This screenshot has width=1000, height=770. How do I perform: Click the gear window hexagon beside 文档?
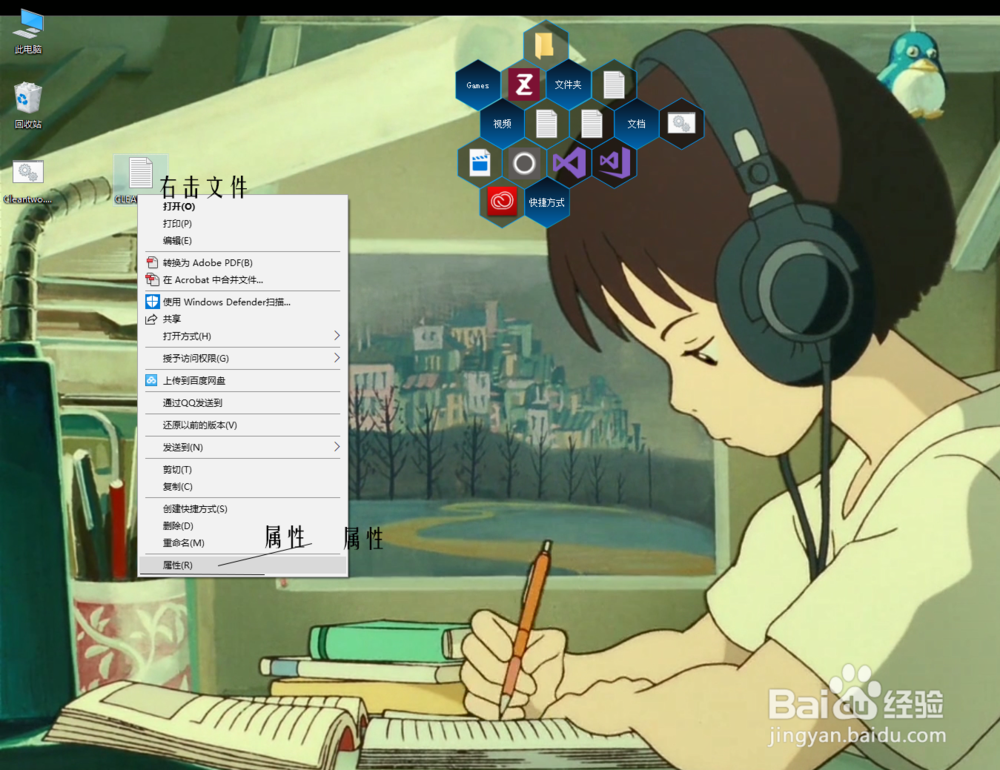681,123
